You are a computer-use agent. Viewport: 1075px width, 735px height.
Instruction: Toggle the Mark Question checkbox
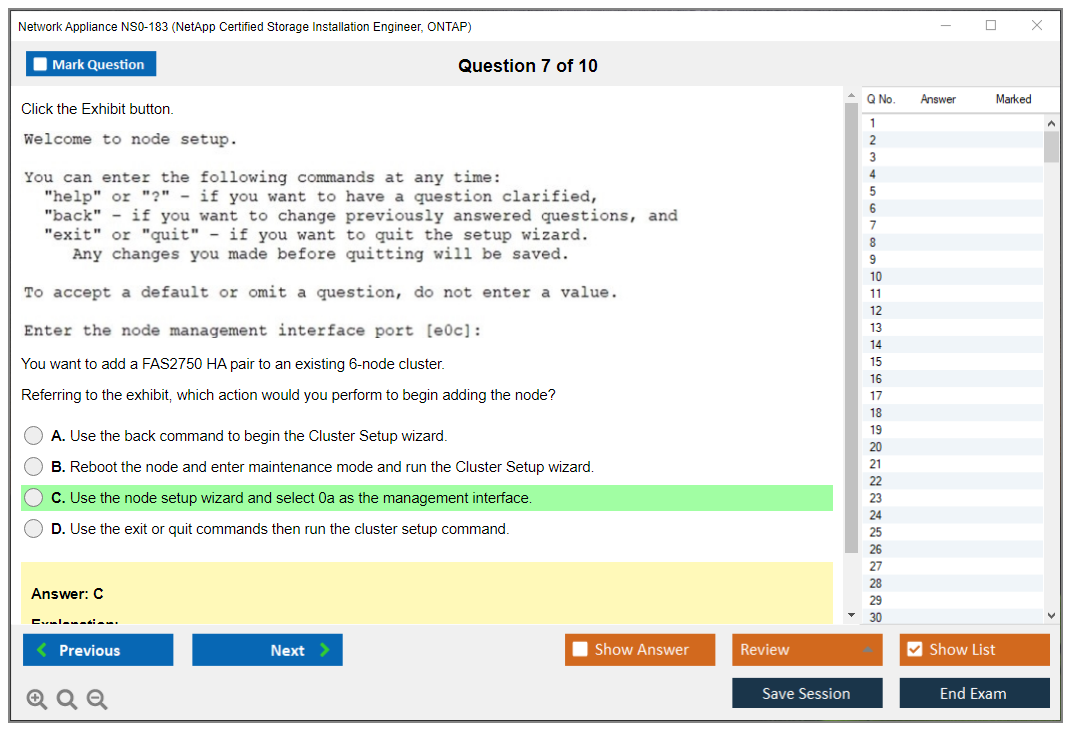[x=41, y=65]
